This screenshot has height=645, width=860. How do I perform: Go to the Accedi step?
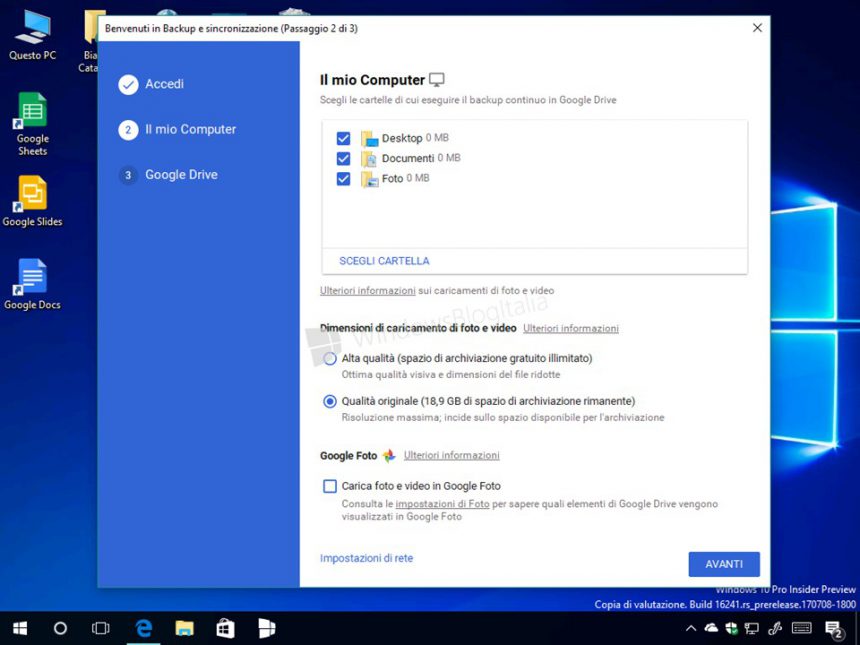(164, 84)
